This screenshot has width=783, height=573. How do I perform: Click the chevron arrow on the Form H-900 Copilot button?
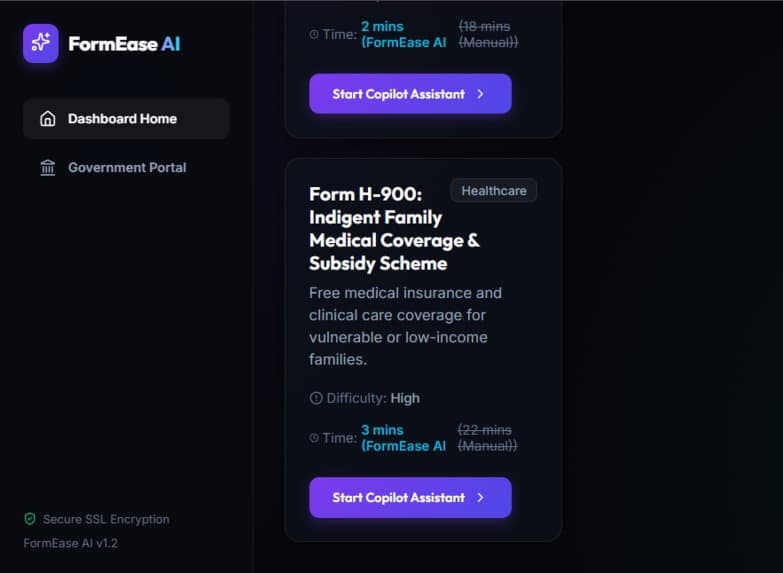coord(480,498)
